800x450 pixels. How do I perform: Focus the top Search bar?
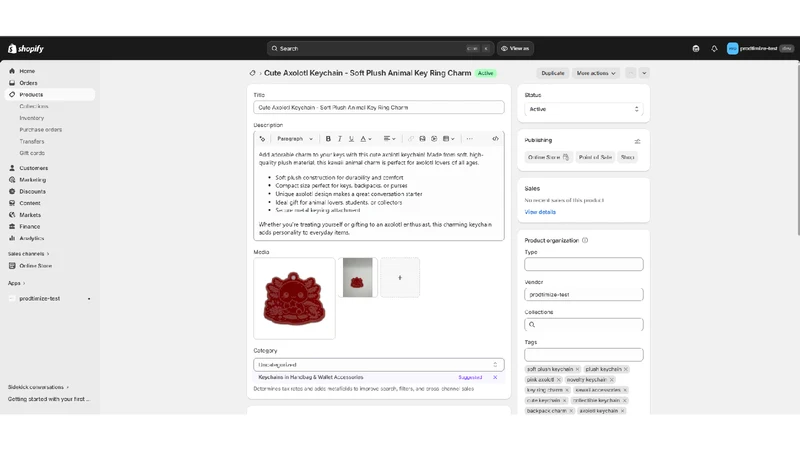380,48
